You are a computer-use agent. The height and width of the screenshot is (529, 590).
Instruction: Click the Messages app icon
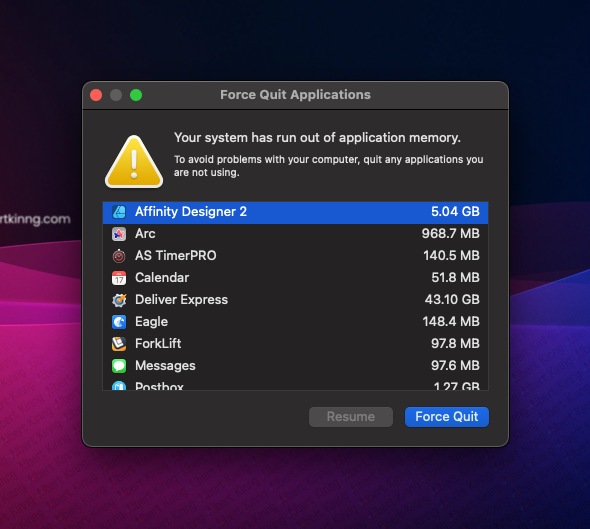(x=119, y=366)
